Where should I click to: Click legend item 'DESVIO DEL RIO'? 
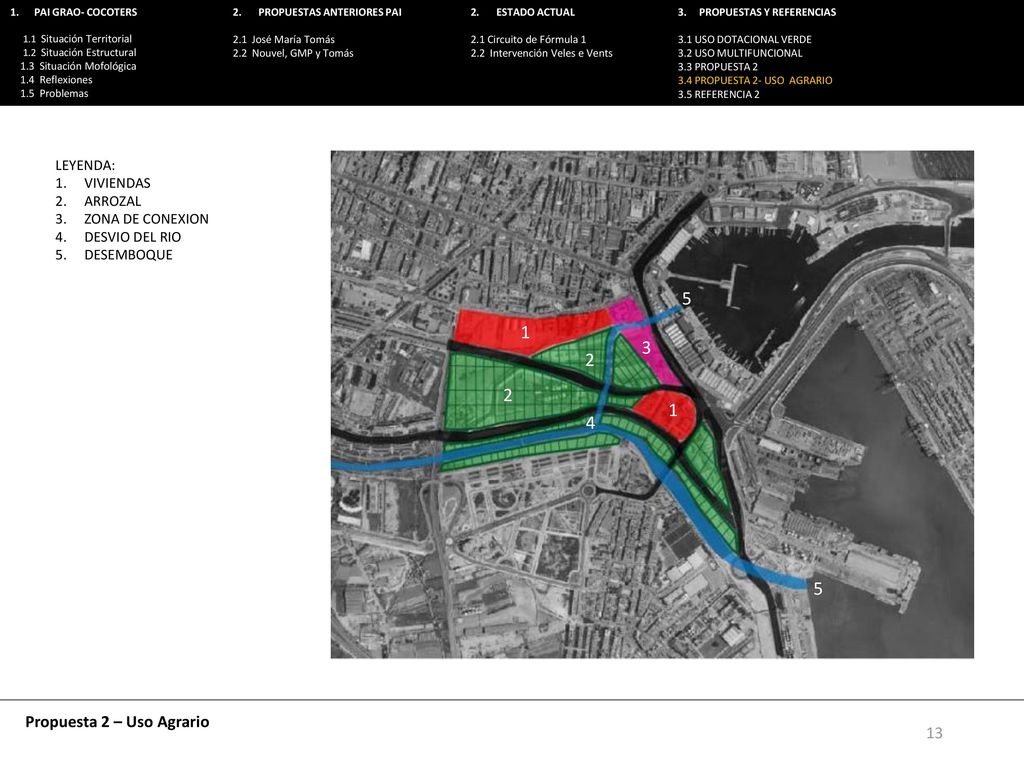point(133,237)
